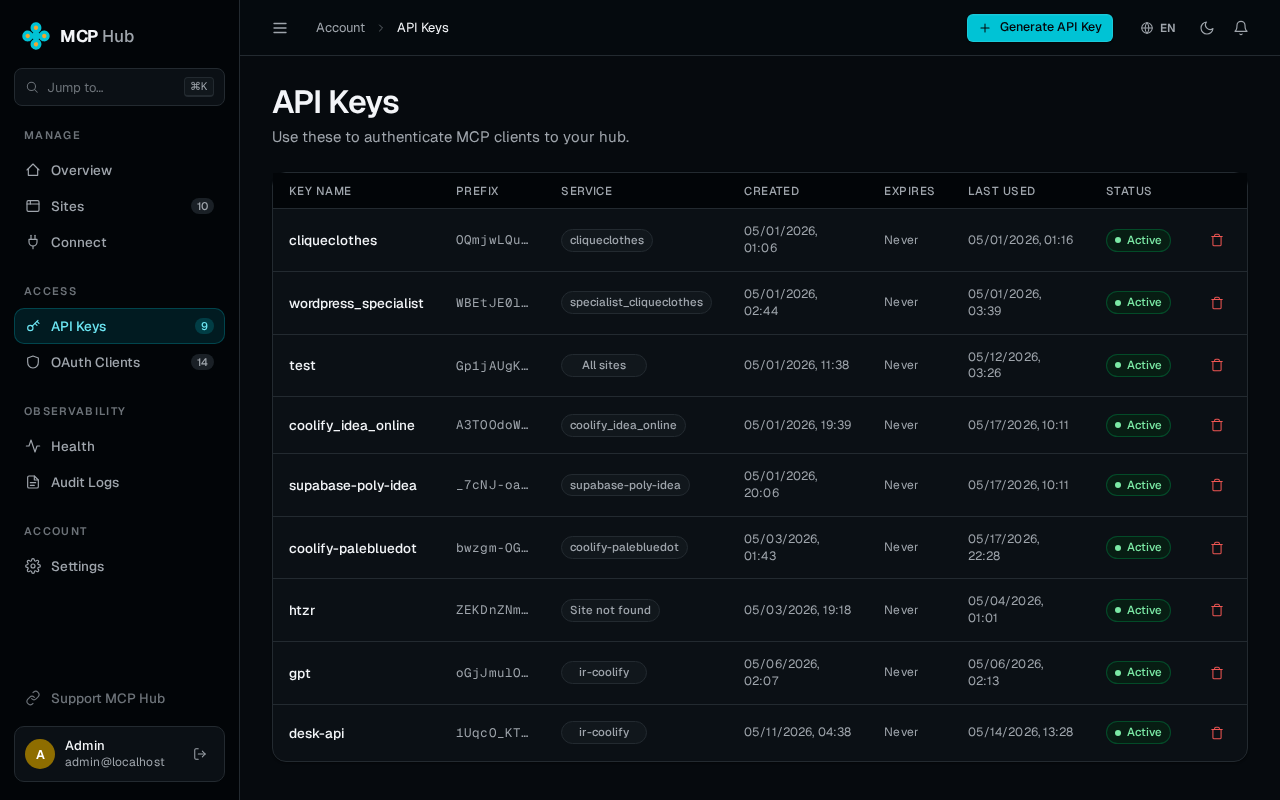Click the Status column header
Image resolution: width=1280 pixels, height=800 pixels.
click(x=1129, y=191)
